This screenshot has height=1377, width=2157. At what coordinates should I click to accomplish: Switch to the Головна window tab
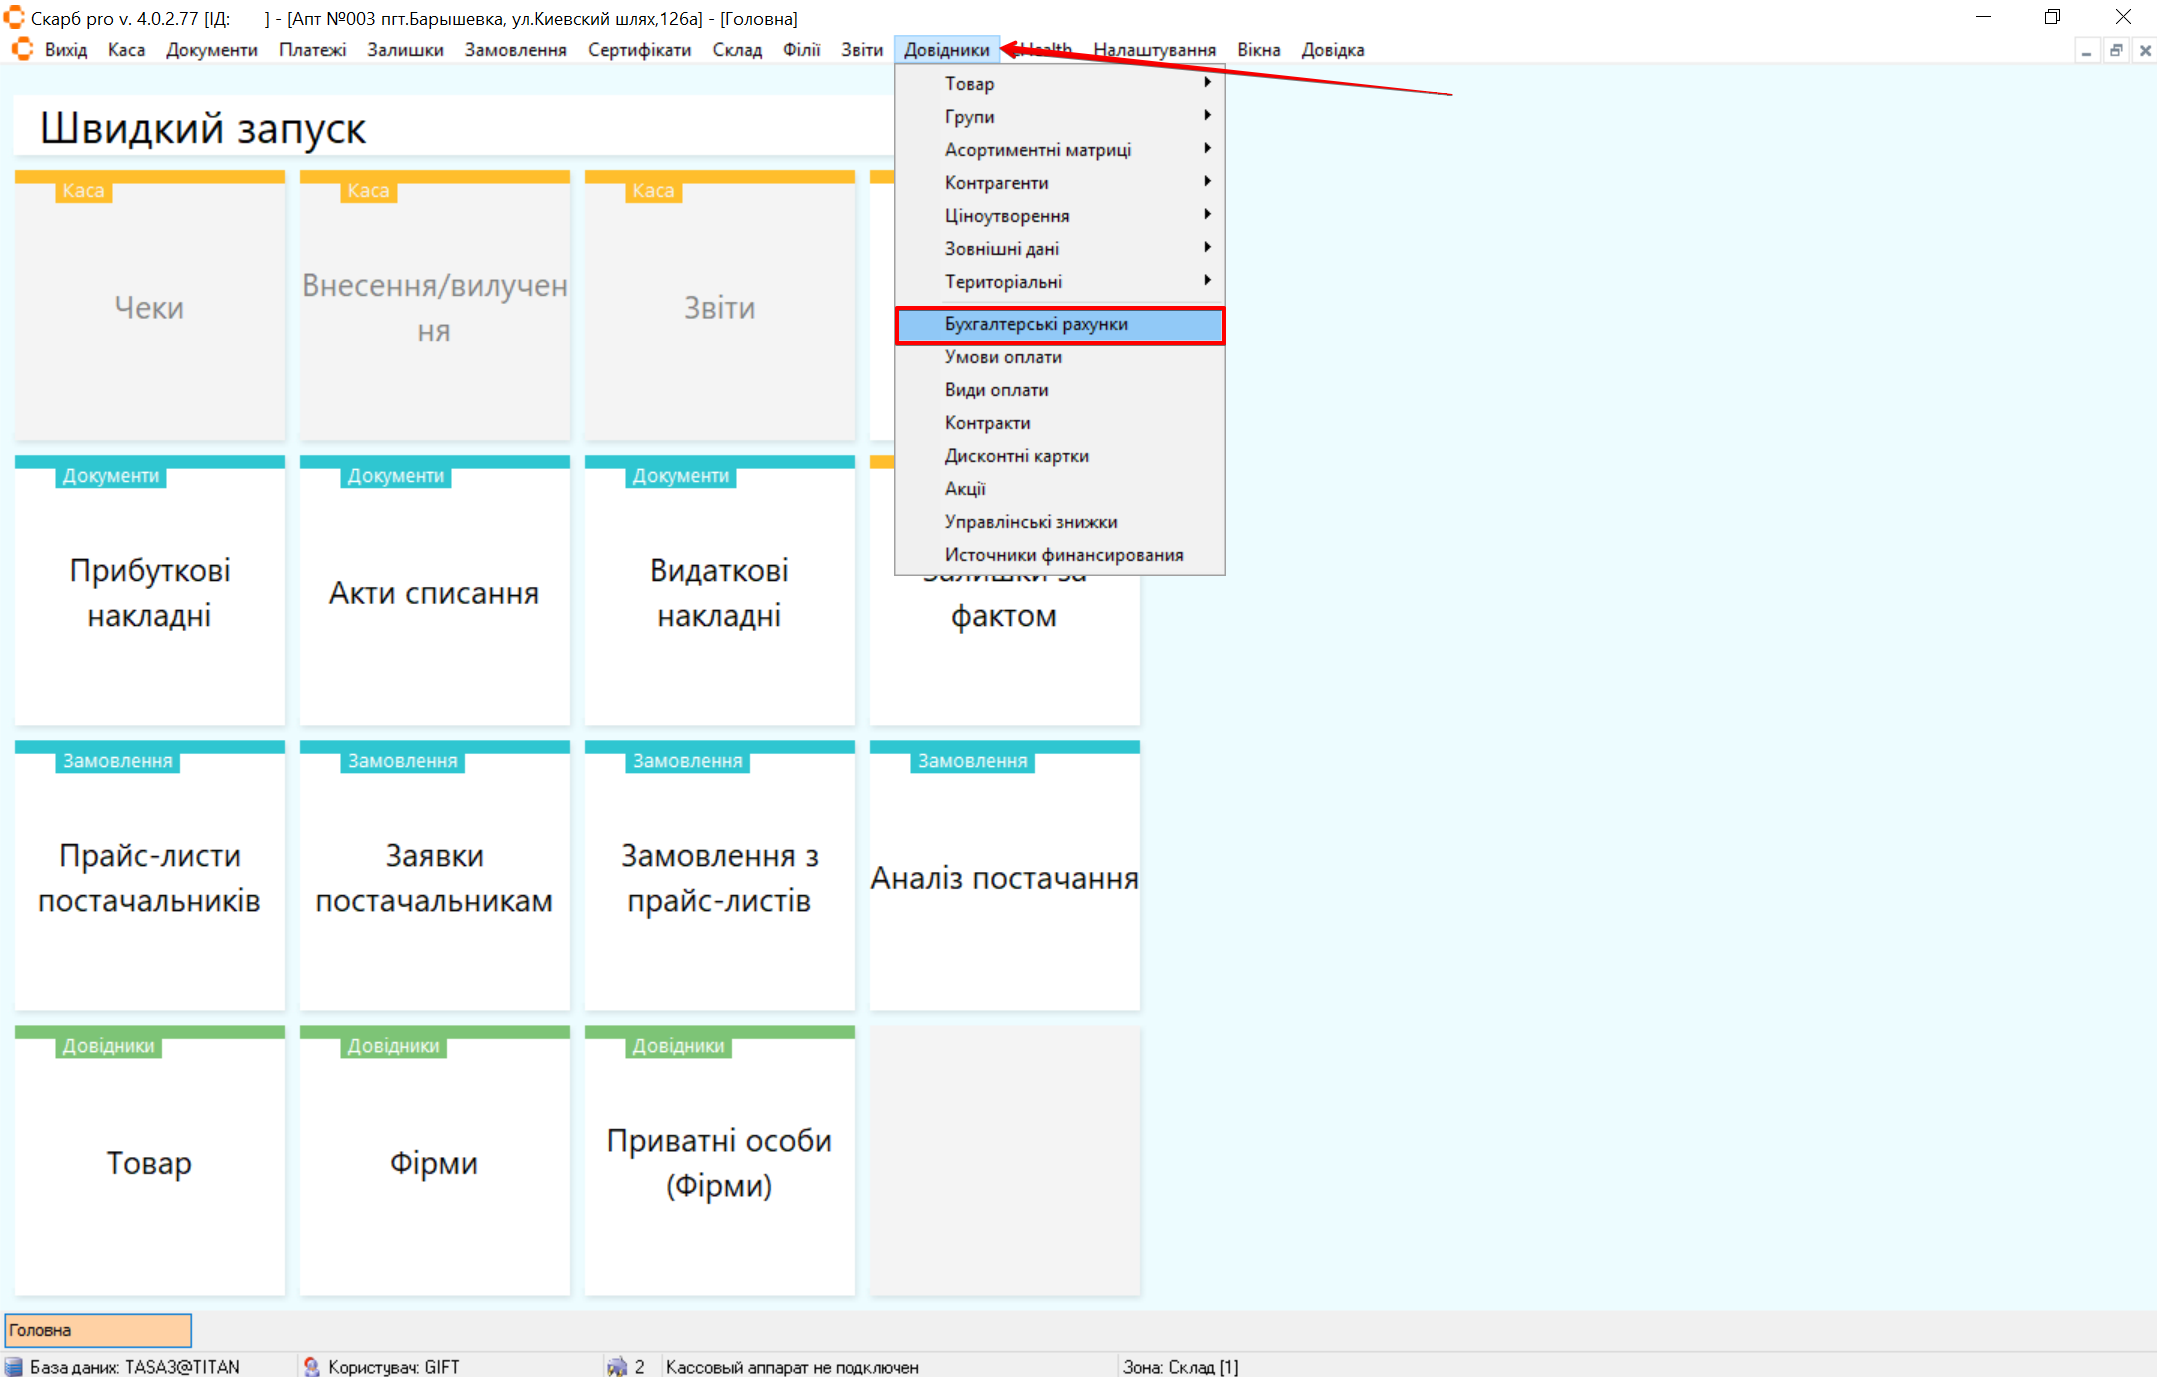click(x=98, y=1330)
